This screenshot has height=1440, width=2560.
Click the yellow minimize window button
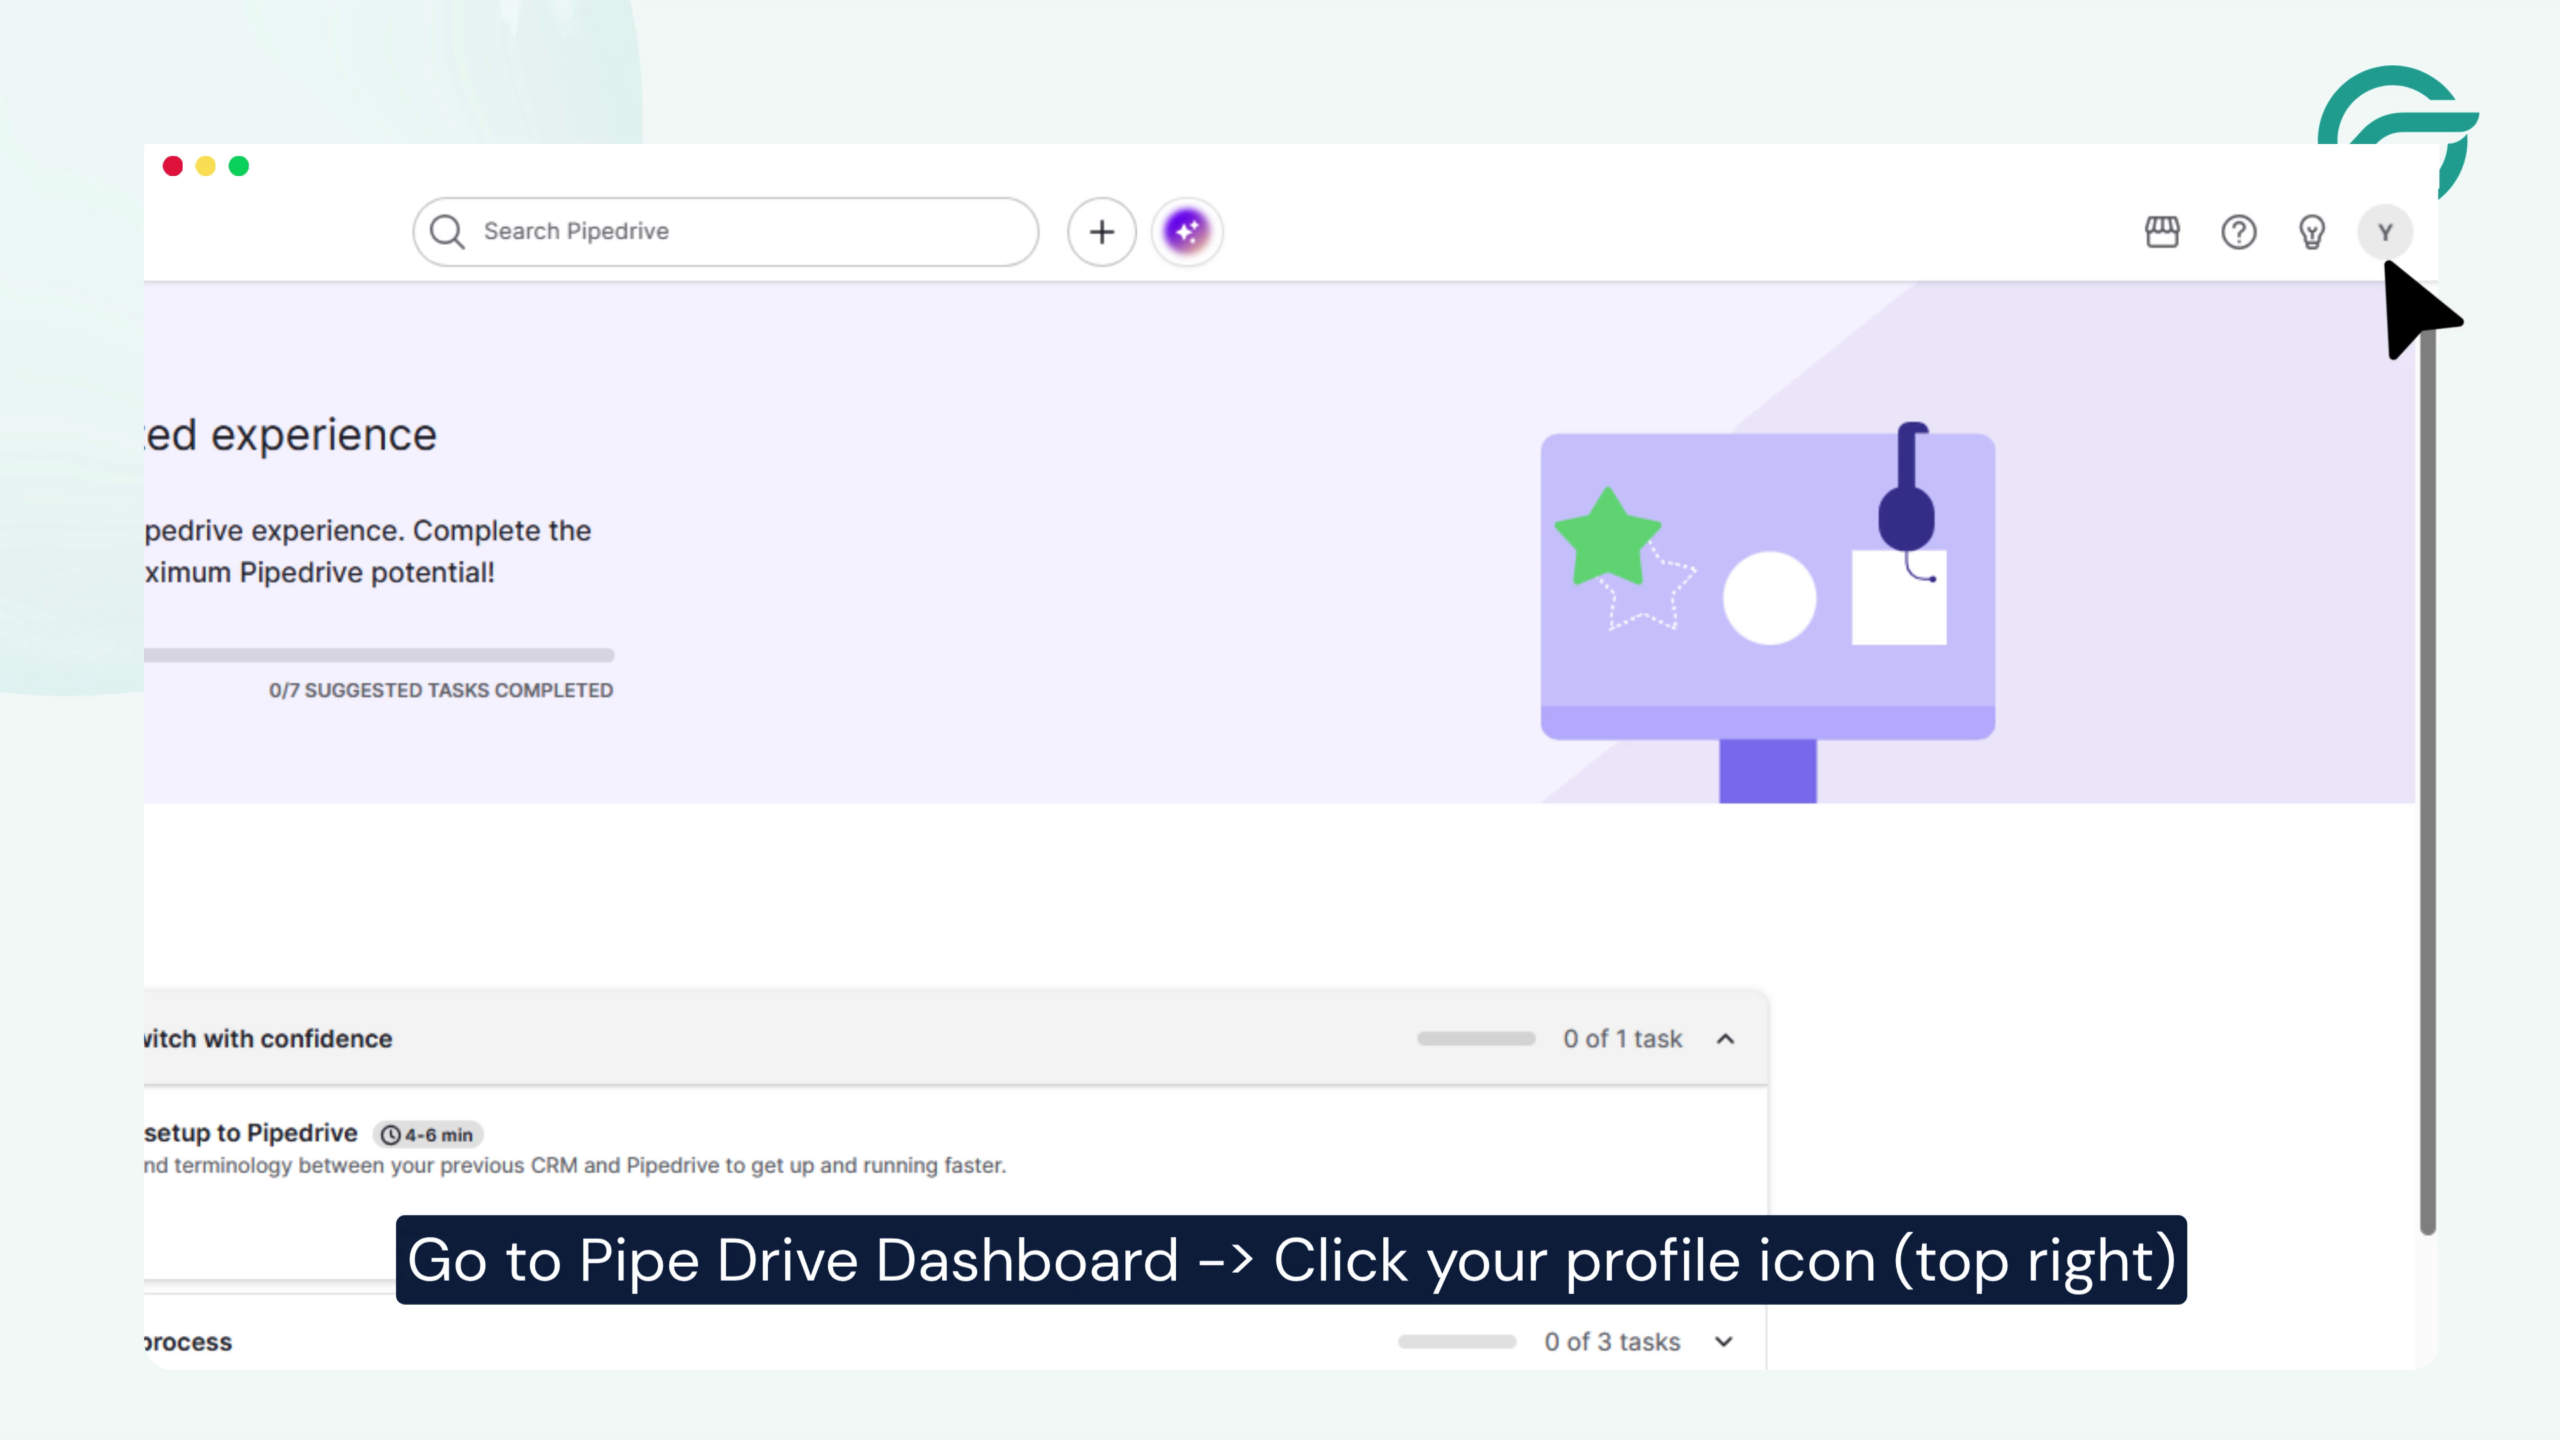point(206,166)
